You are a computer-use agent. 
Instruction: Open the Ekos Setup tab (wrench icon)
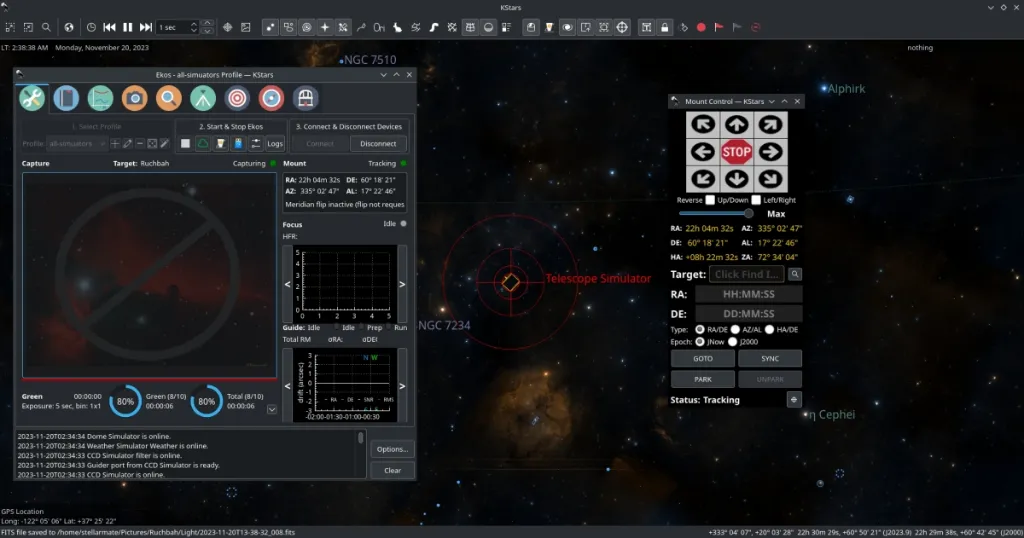click(31, 99)
